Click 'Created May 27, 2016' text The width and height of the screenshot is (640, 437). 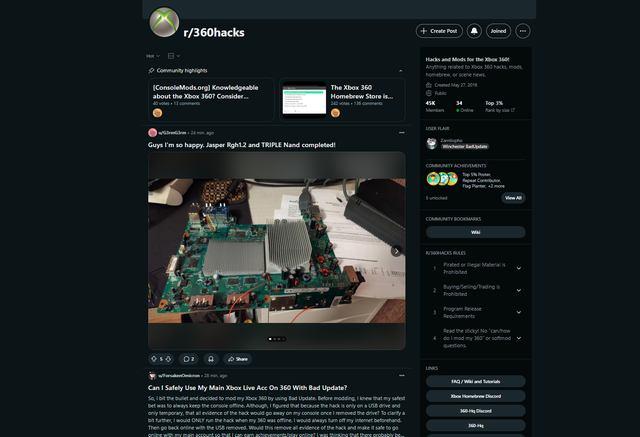(x=456, y=85)
